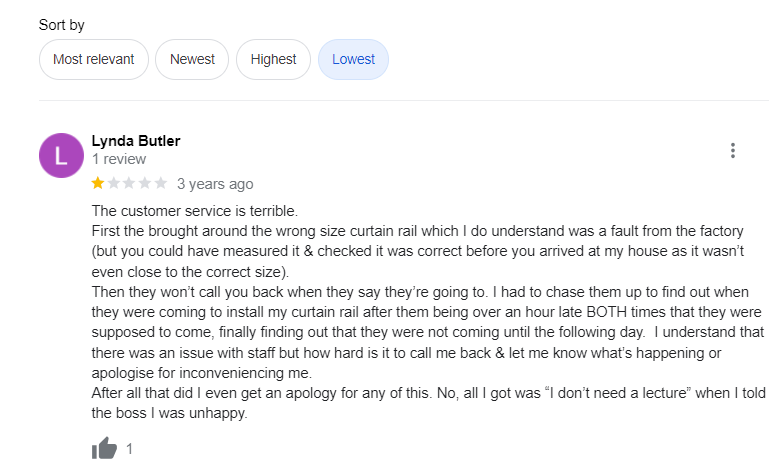Click the one-star rating on review
Screen dimensions: 782x469
point(129,183)
